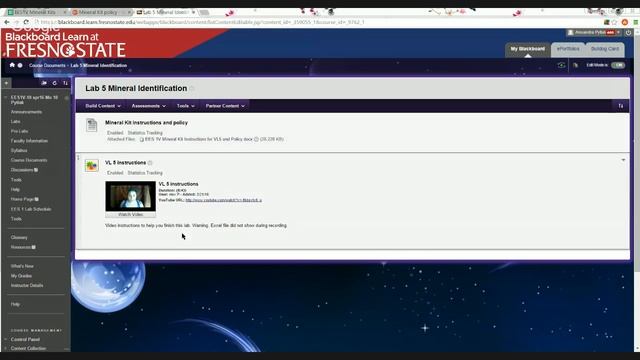Open Course Documents in the sidebar
The width and height of the screenshot is (640, 360).
29,160
